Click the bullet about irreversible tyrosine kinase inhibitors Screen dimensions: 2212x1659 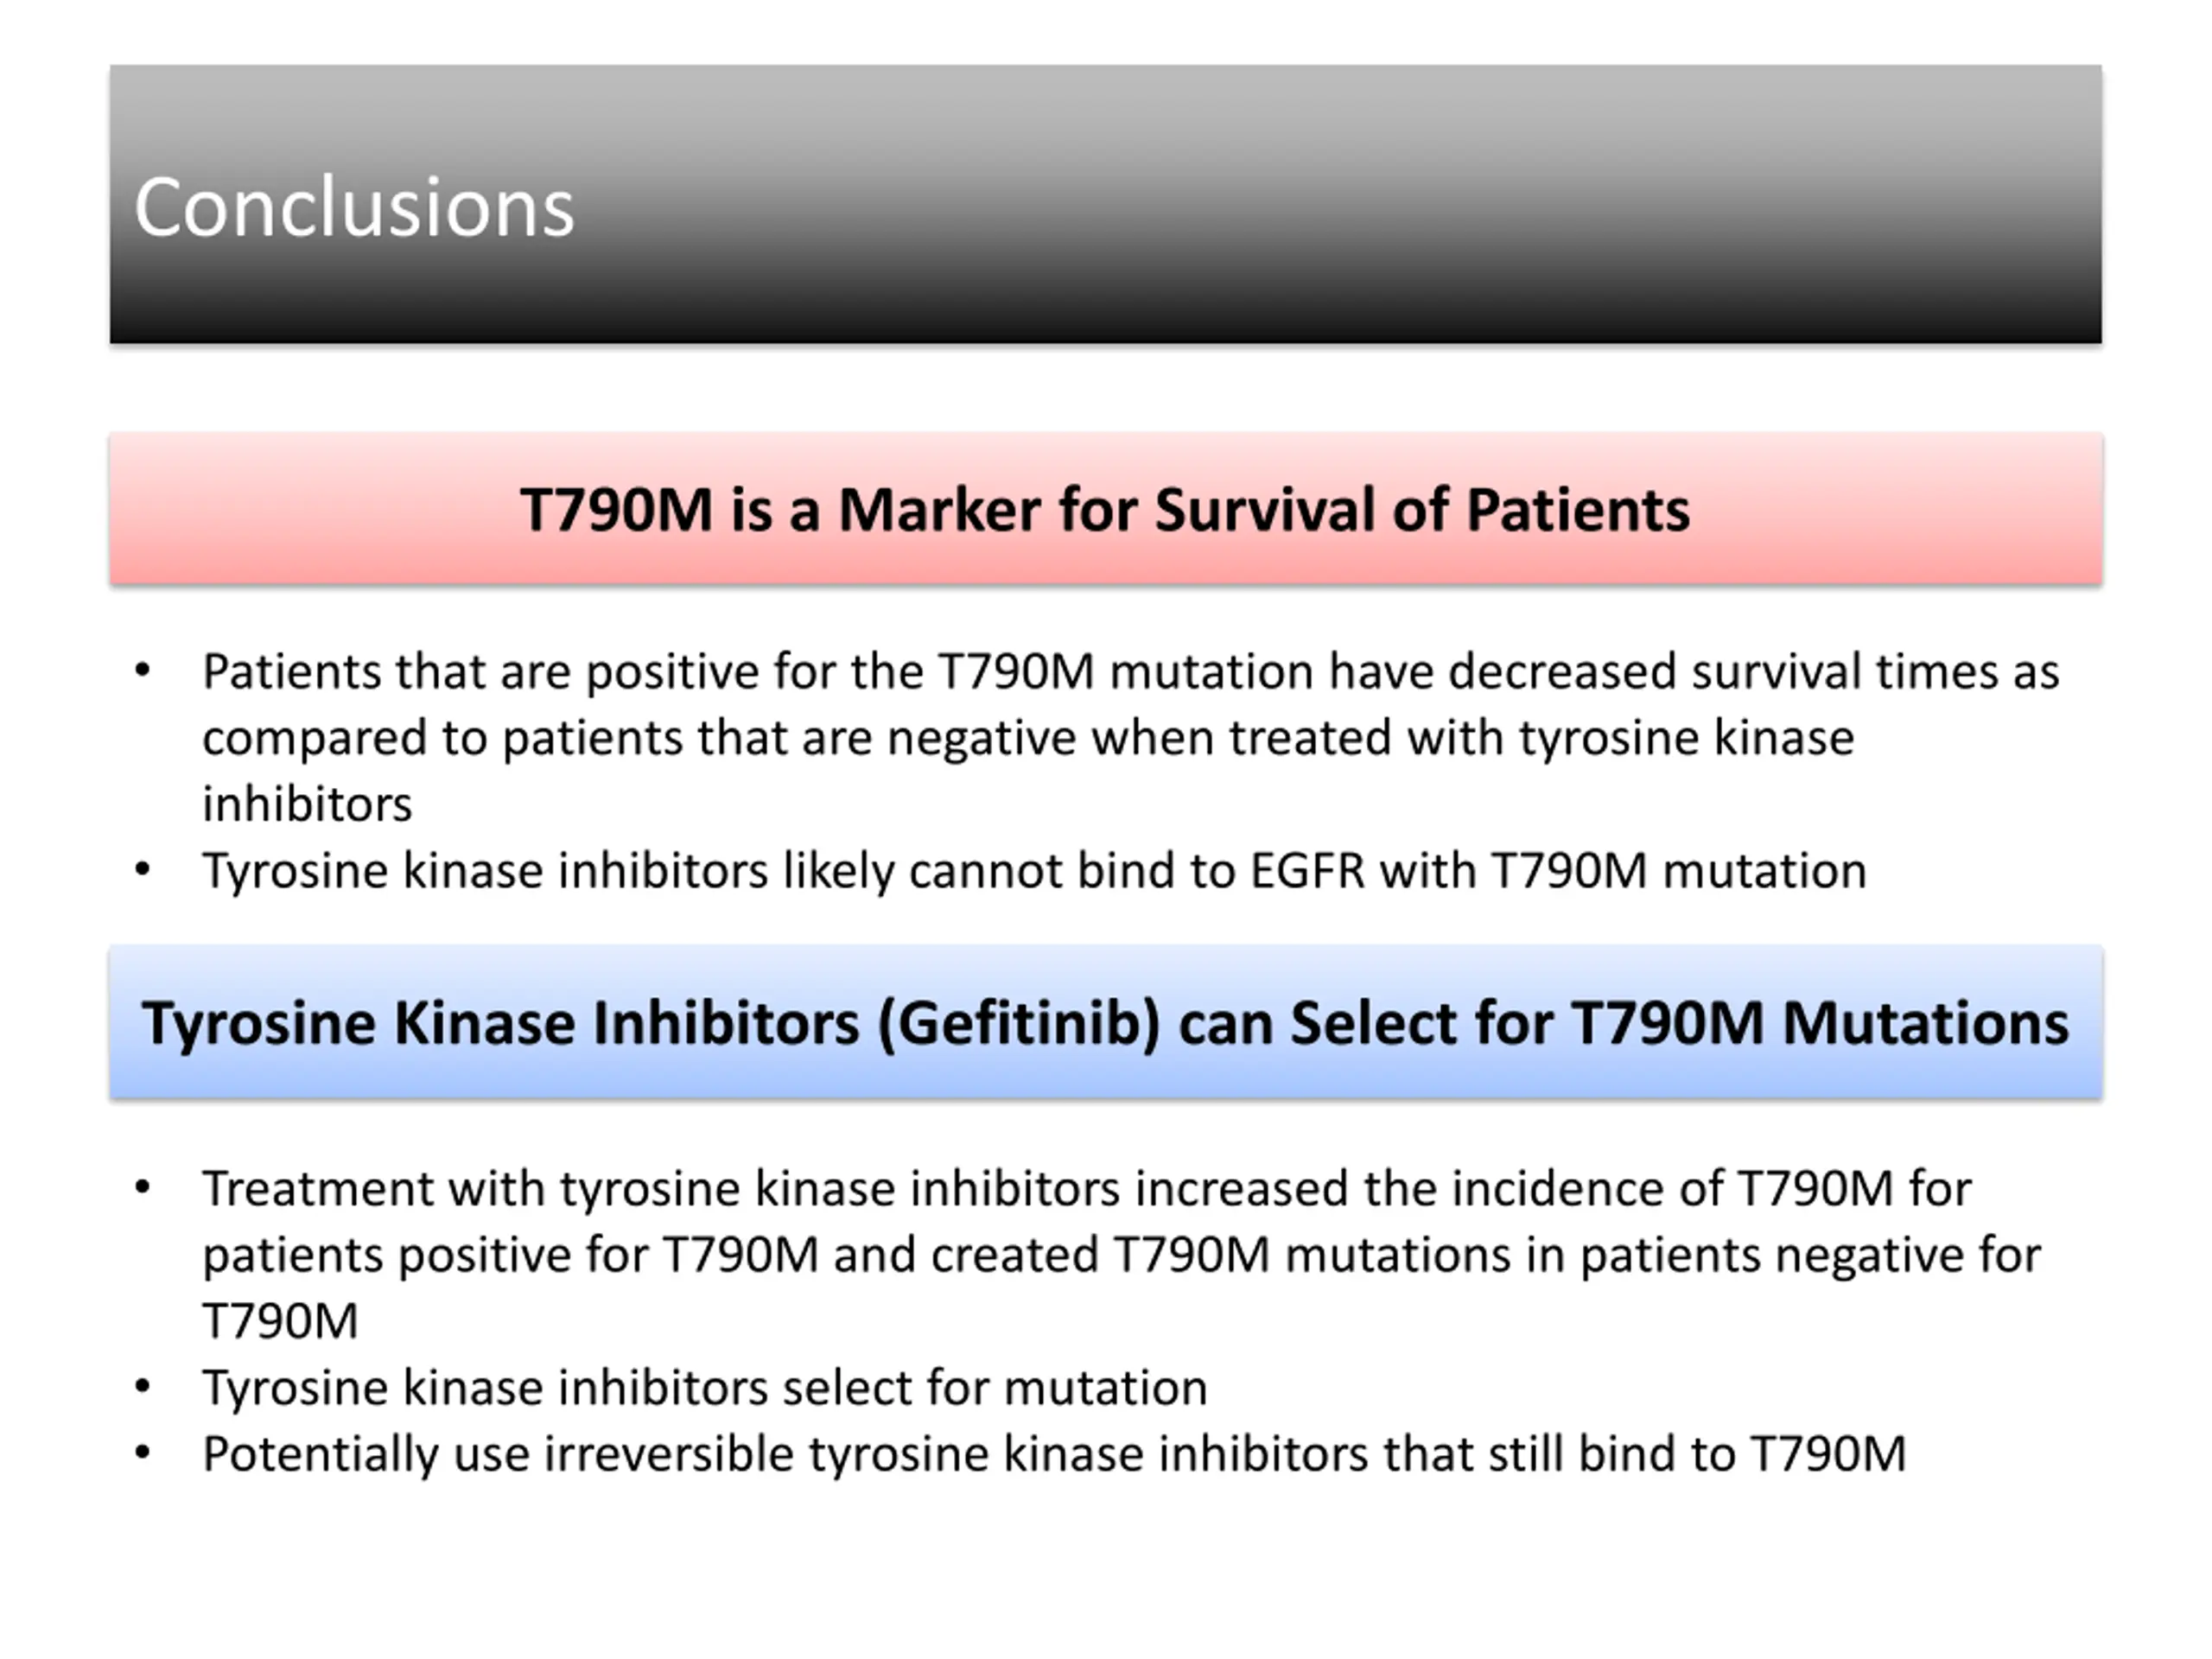coord(1020,1454)
